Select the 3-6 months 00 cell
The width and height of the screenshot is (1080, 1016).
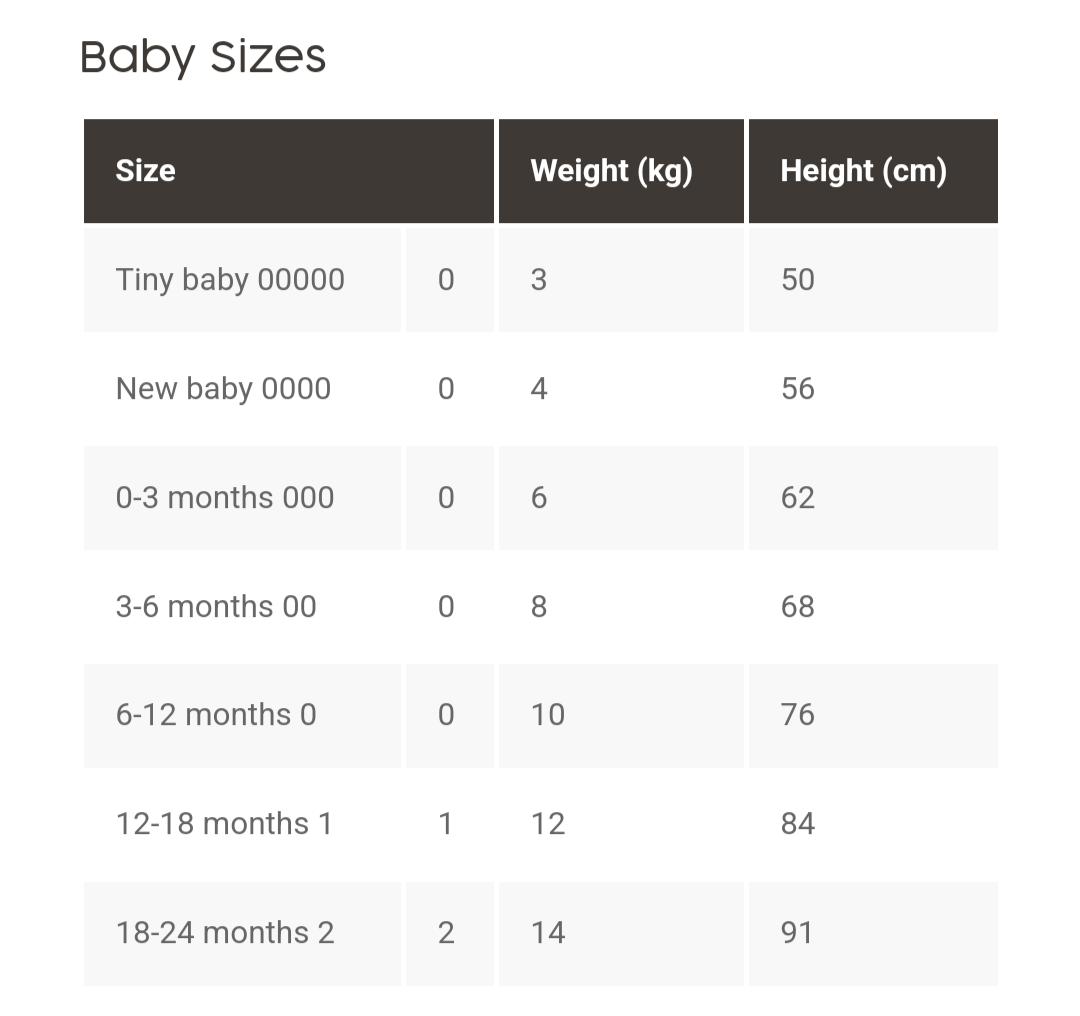[216, 607]
